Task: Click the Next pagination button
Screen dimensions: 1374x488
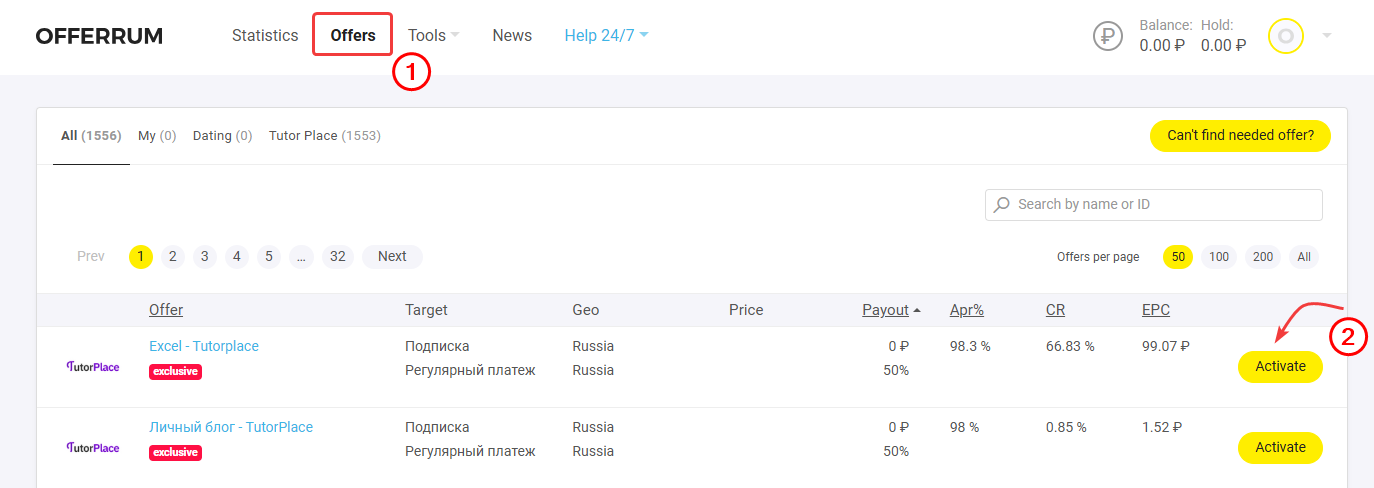Action: [392, 257]
